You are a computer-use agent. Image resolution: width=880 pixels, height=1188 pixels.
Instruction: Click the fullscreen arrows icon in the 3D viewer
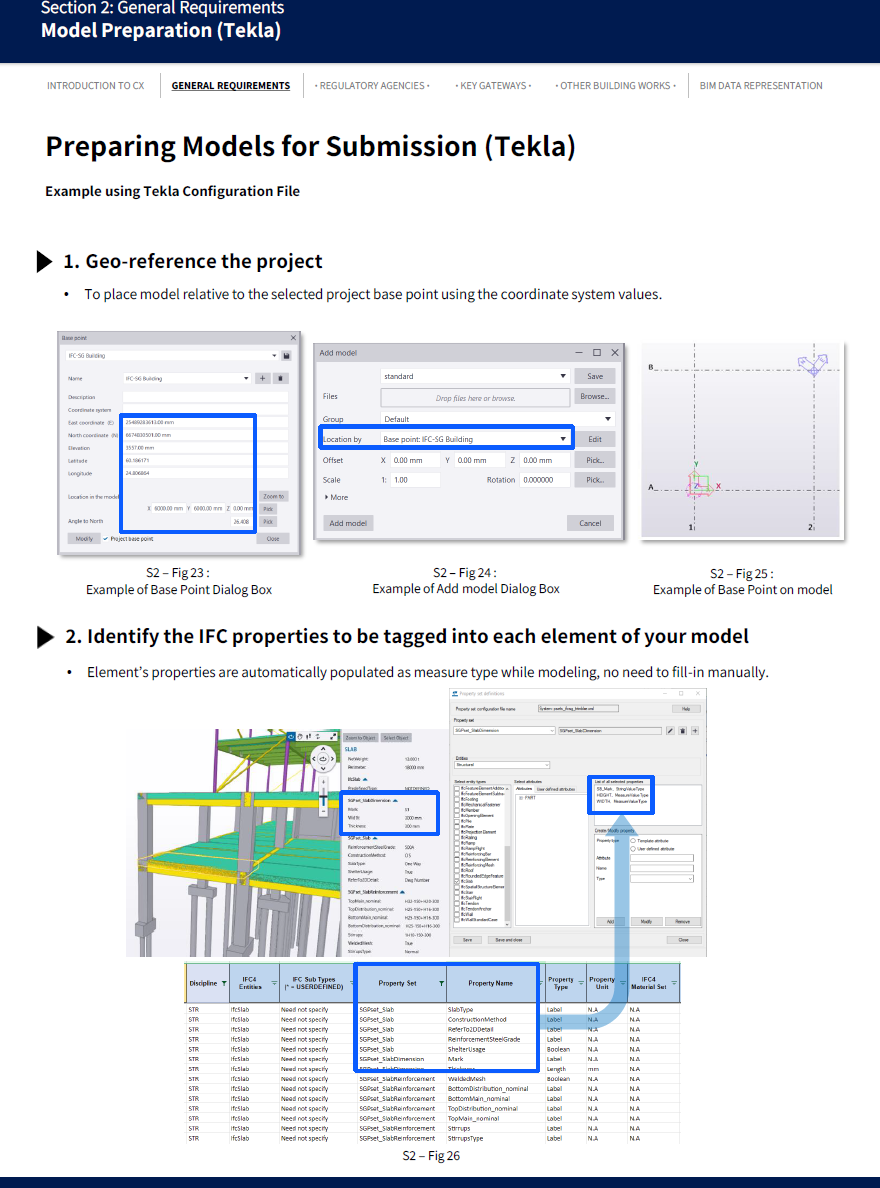coord(334,736)
